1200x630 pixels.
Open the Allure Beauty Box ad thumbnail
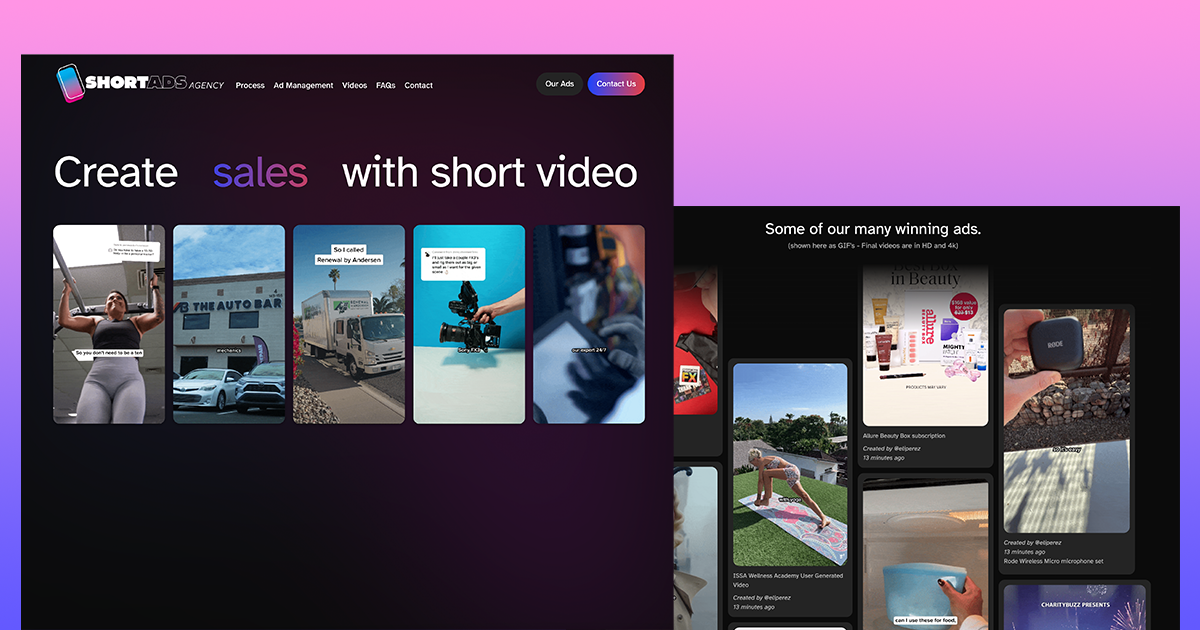[x=925, y=347]
